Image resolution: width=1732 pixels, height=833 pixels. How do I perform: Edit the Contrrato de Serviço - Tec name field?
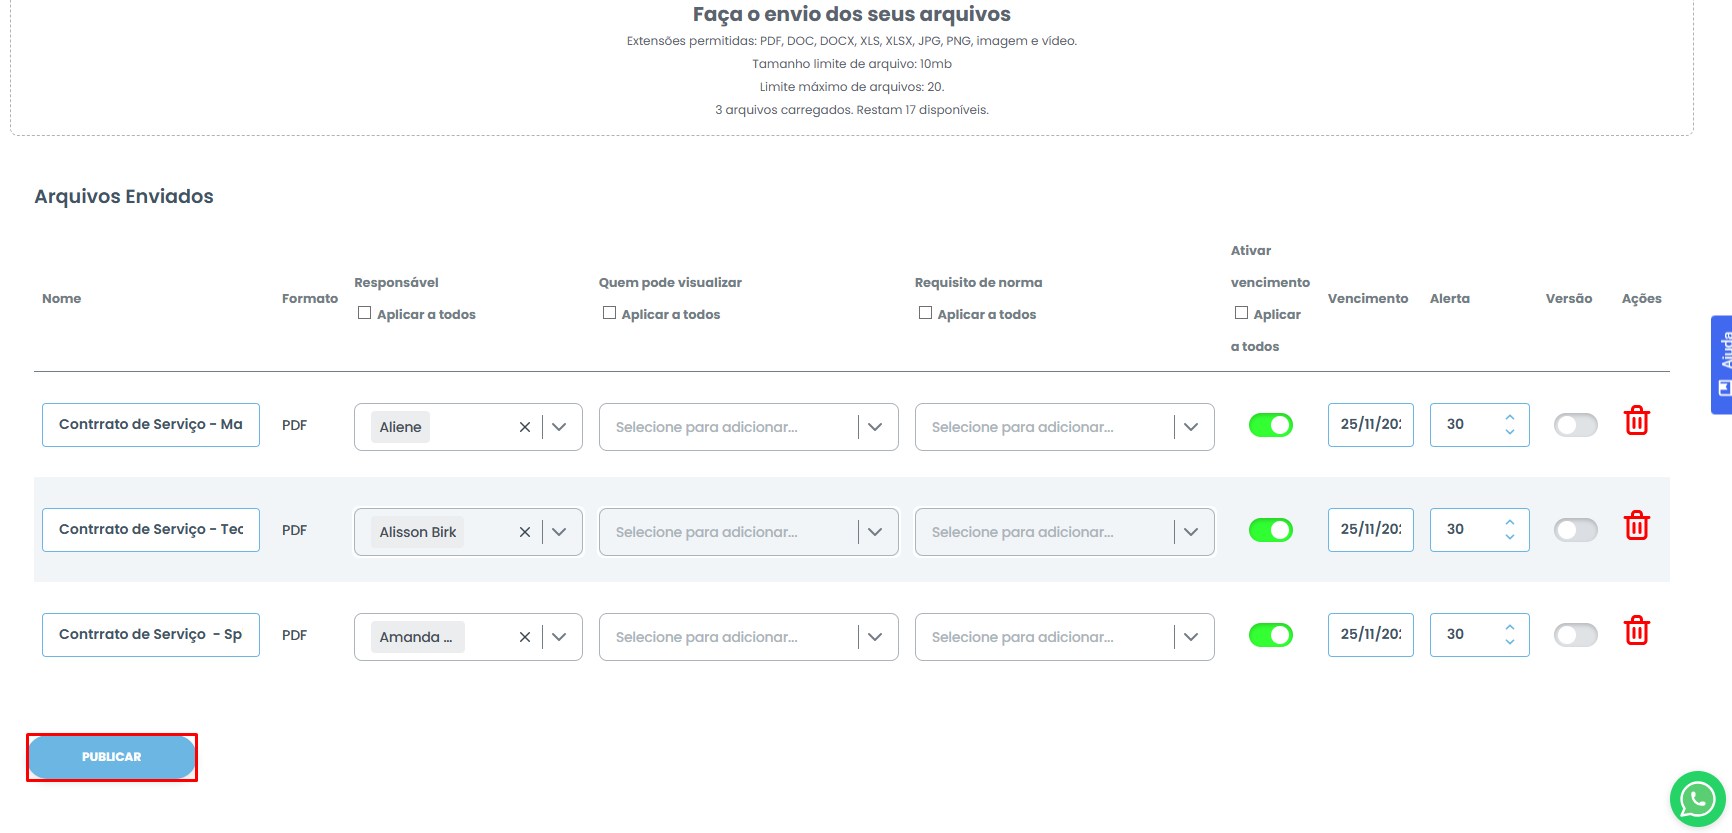(151, 530)
